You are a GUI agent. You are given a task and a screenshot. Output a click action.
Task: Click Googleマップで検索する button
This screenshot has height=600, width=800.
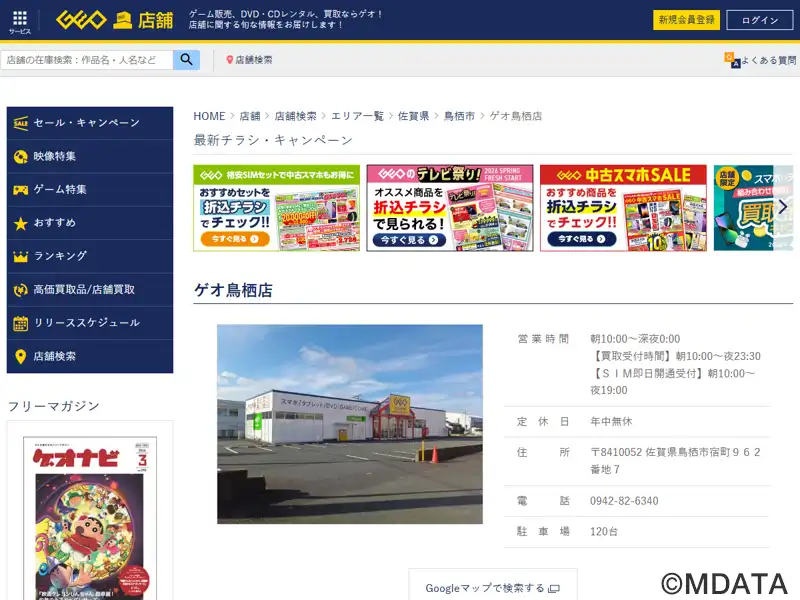tap(493, 586)
